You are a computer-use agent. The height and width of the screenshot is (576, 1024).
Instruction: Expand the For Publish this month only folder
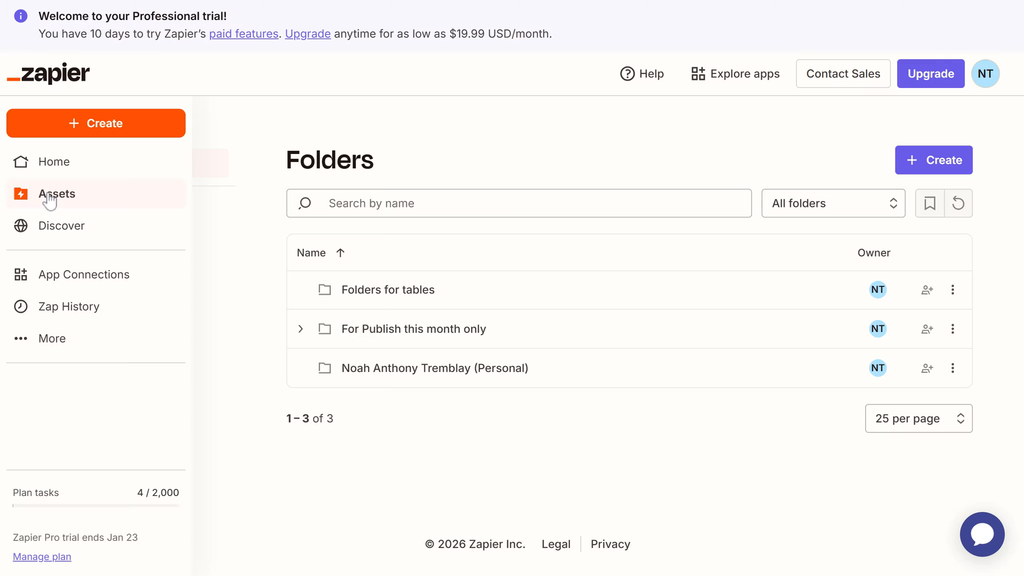[x=300, y=329]
